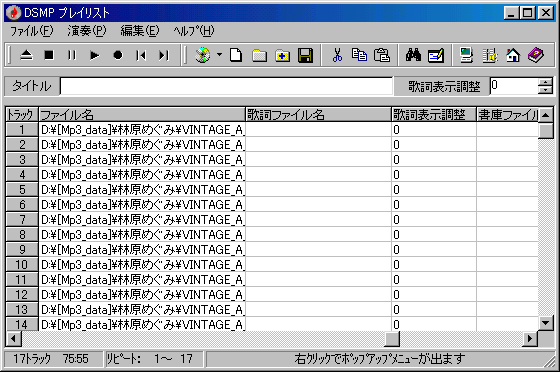Skip to the previous track
Viewport: 560px width, 372px height.
(x=141, y=55)
